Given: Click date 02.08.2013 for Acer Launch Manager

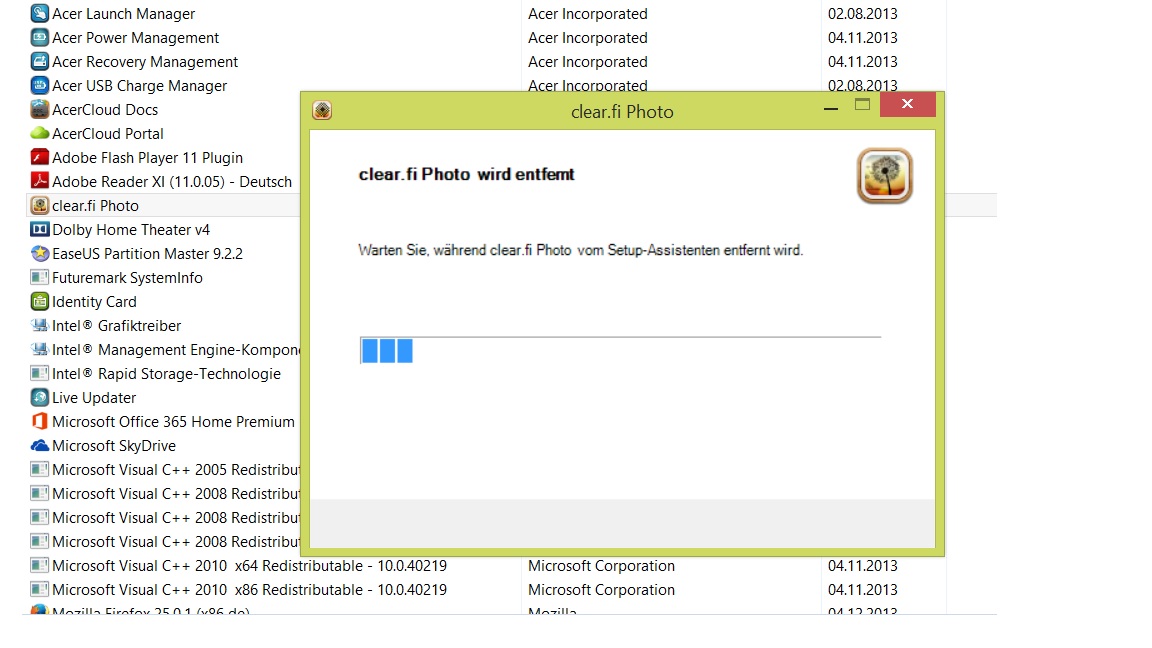Looking at the screenshot, I should (863, 14).
